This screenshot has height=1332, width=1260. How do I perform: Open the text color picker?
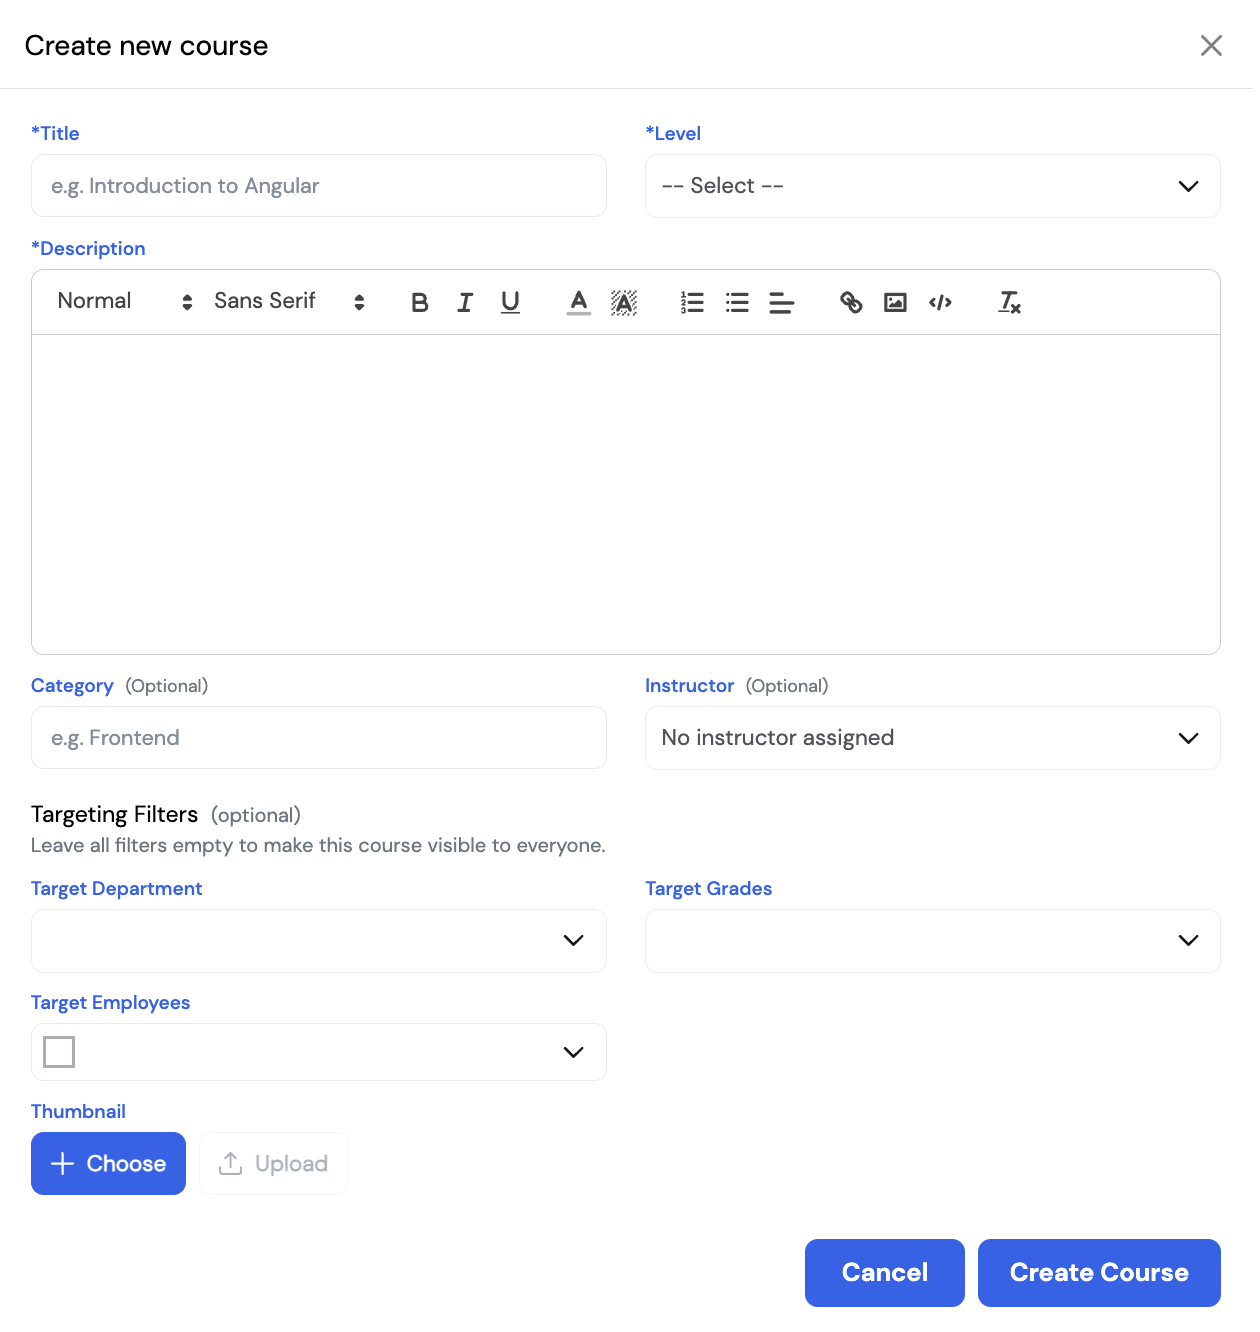(578, 302)
